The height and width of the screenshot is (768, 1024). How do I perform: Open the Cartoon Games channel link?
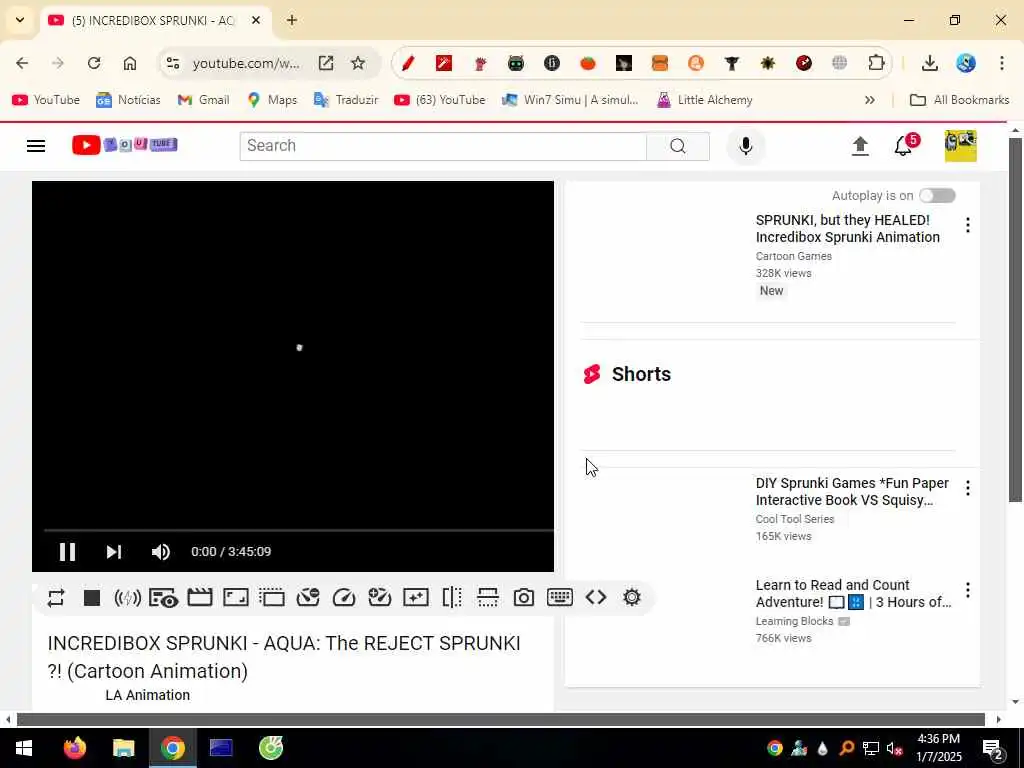(x=793, y=256)
